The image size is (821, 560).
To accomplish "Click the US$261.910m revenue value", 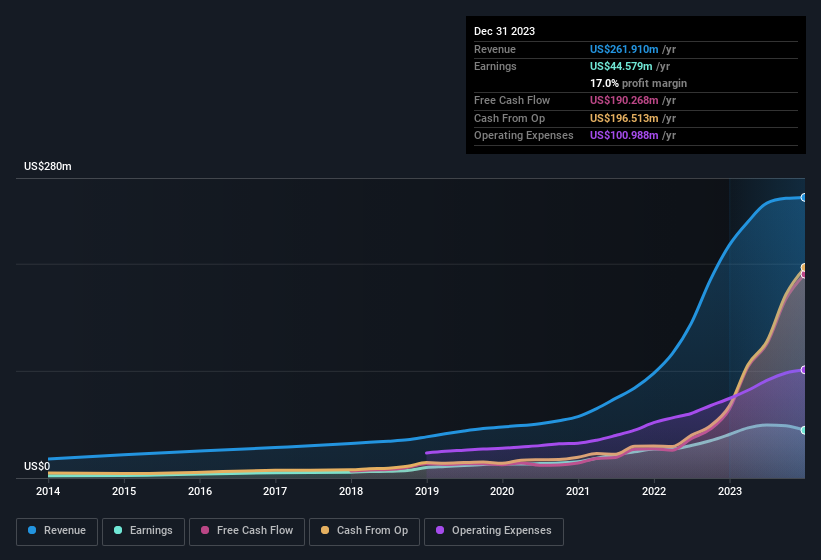I will [624, 49].
